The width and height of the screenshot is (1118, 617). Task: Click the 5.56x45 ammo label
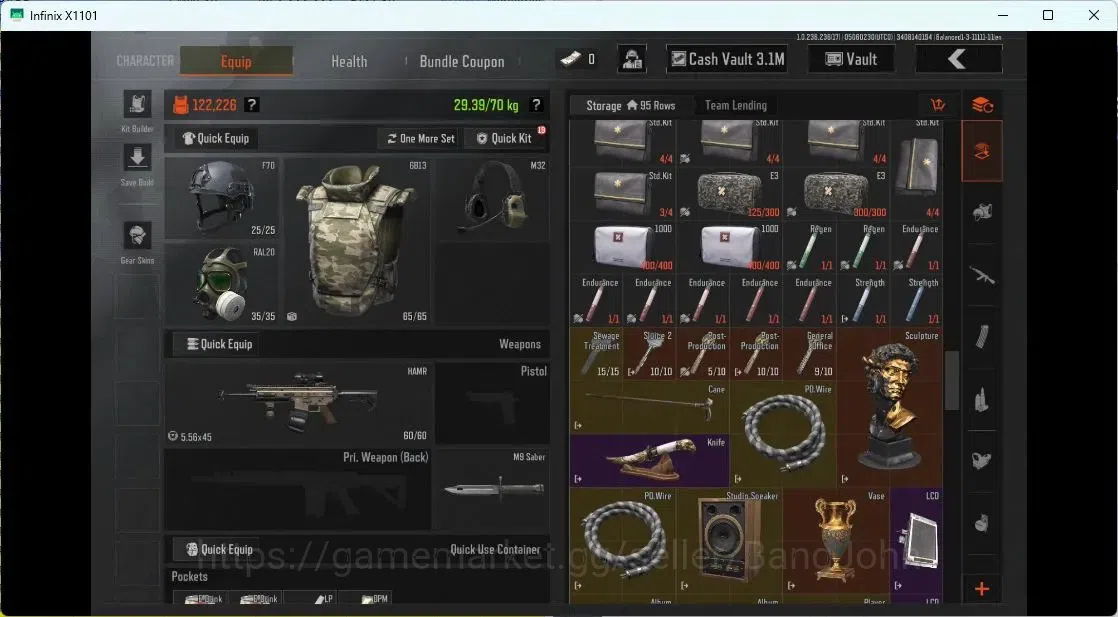[195, 437]
